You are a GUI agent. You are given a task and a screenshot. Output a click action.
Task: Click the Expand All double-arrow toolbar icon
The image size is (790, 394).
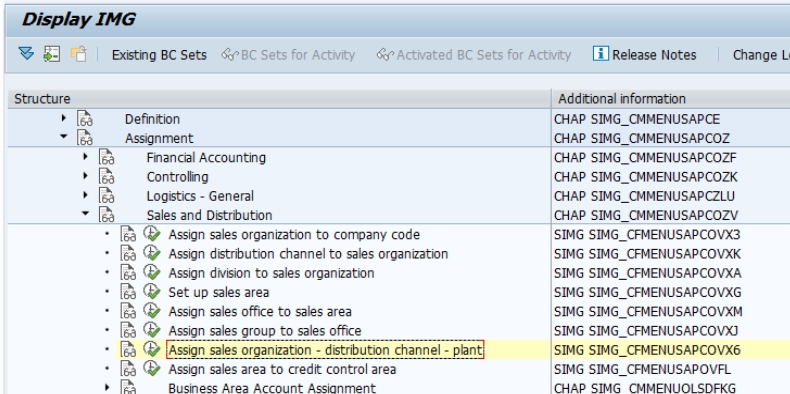[26, 54]
